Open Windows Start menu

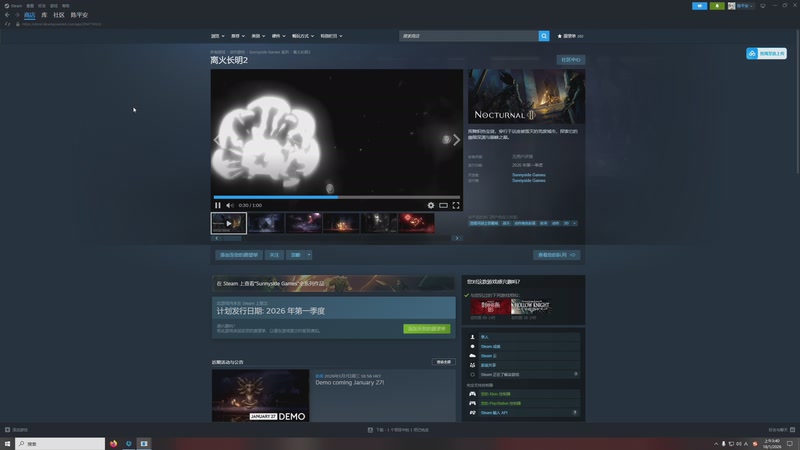[x=7, y=444]
